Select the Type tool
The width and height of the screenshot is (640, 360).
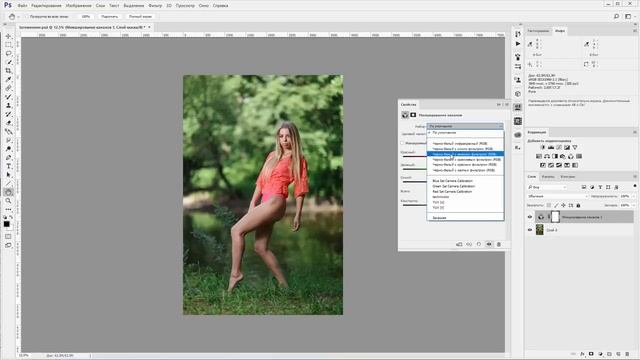coord(9,166)
